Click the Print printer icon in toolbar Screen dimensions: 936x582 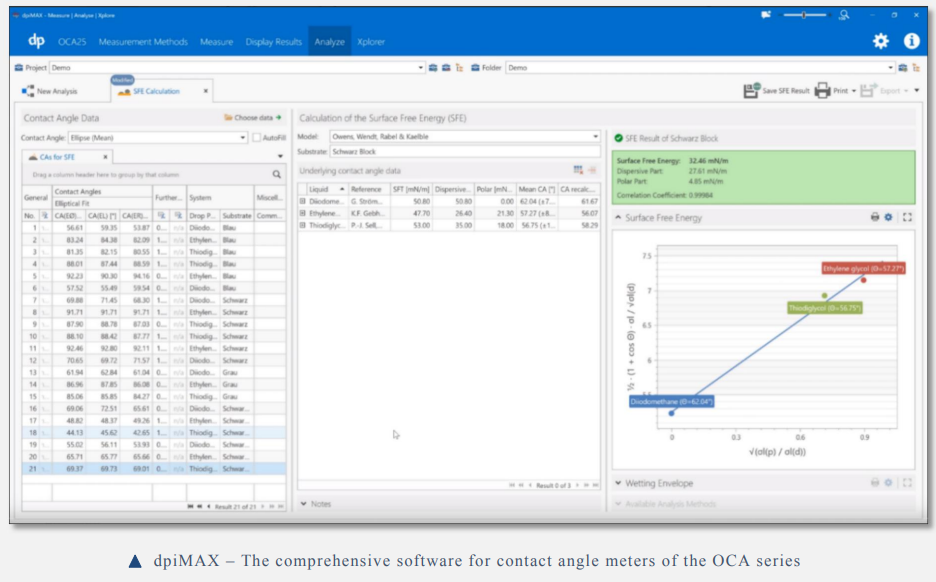tap(823, 91)
